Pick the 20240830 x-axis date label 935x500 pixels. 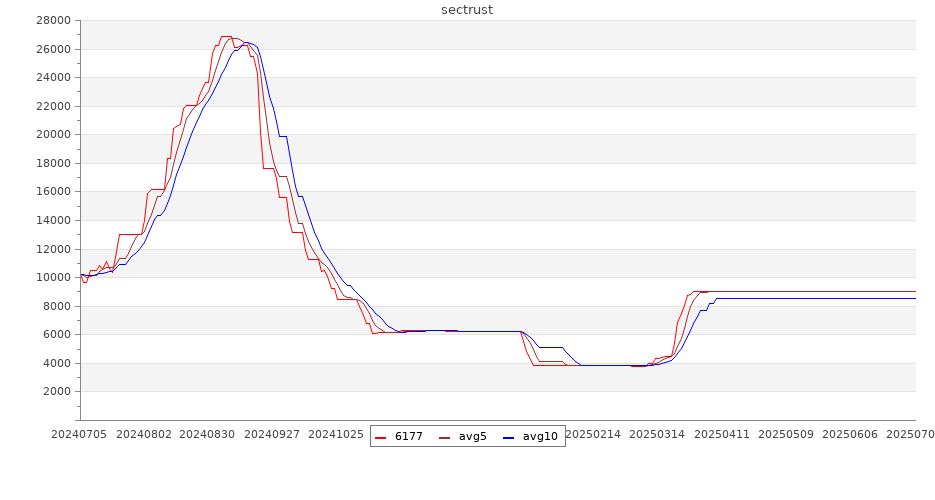click(x=208, y=435)
